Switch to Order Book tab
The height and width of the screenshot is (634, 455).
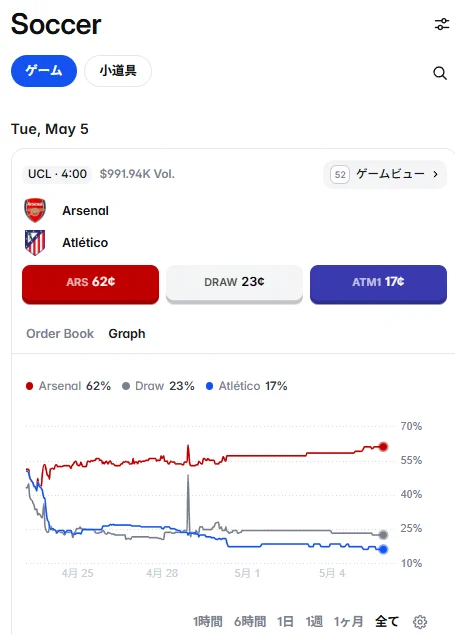pyautogui.click(x=60, y=334)
